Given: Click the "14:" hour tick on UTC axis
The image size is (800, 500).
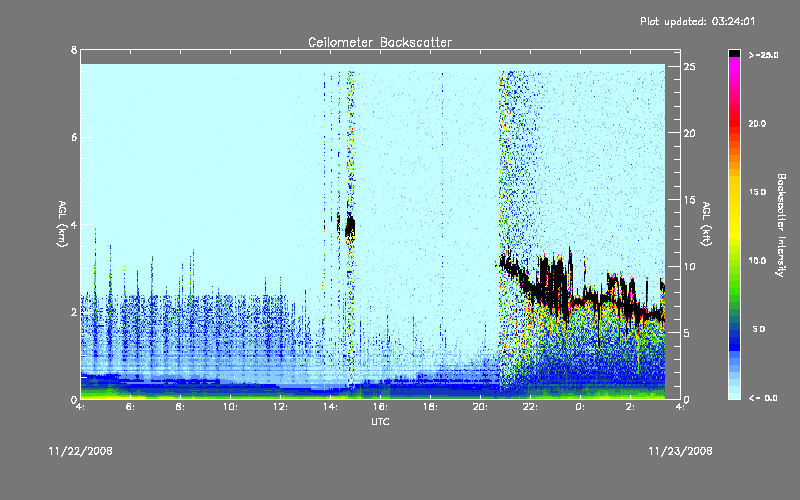Looking at the screenshot, I should coord(330,407).
